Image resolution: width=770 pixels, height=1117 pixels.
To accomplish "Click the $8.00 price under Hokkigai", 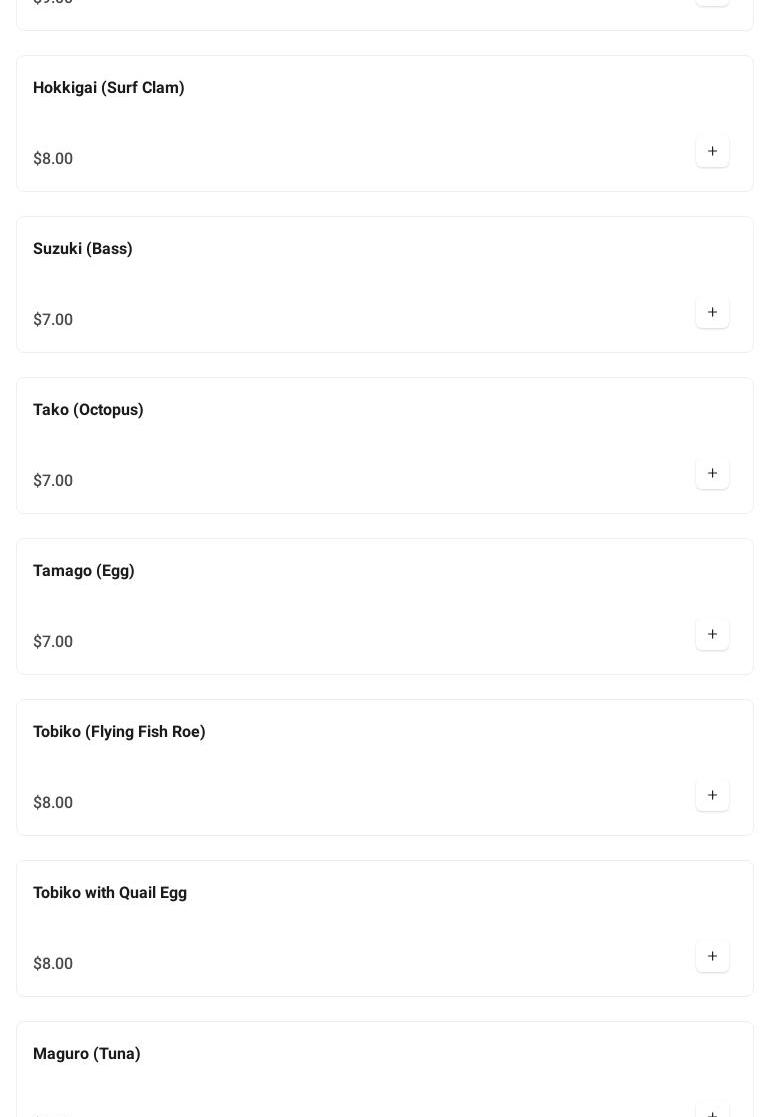I will [x=53, y=159].
